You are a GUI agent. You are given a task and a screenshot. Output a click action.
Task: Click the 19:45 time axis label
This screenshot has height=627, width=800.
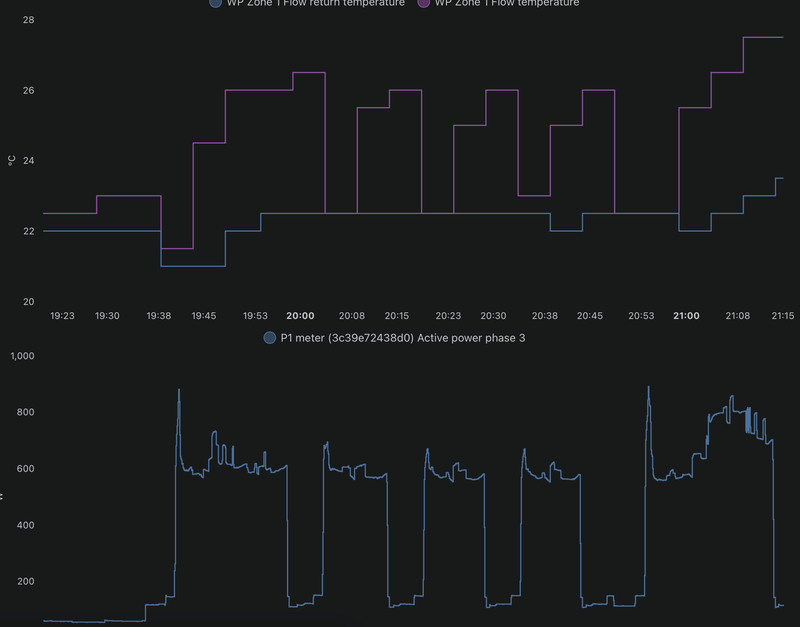pyautogui.click(x=204, y=316)
